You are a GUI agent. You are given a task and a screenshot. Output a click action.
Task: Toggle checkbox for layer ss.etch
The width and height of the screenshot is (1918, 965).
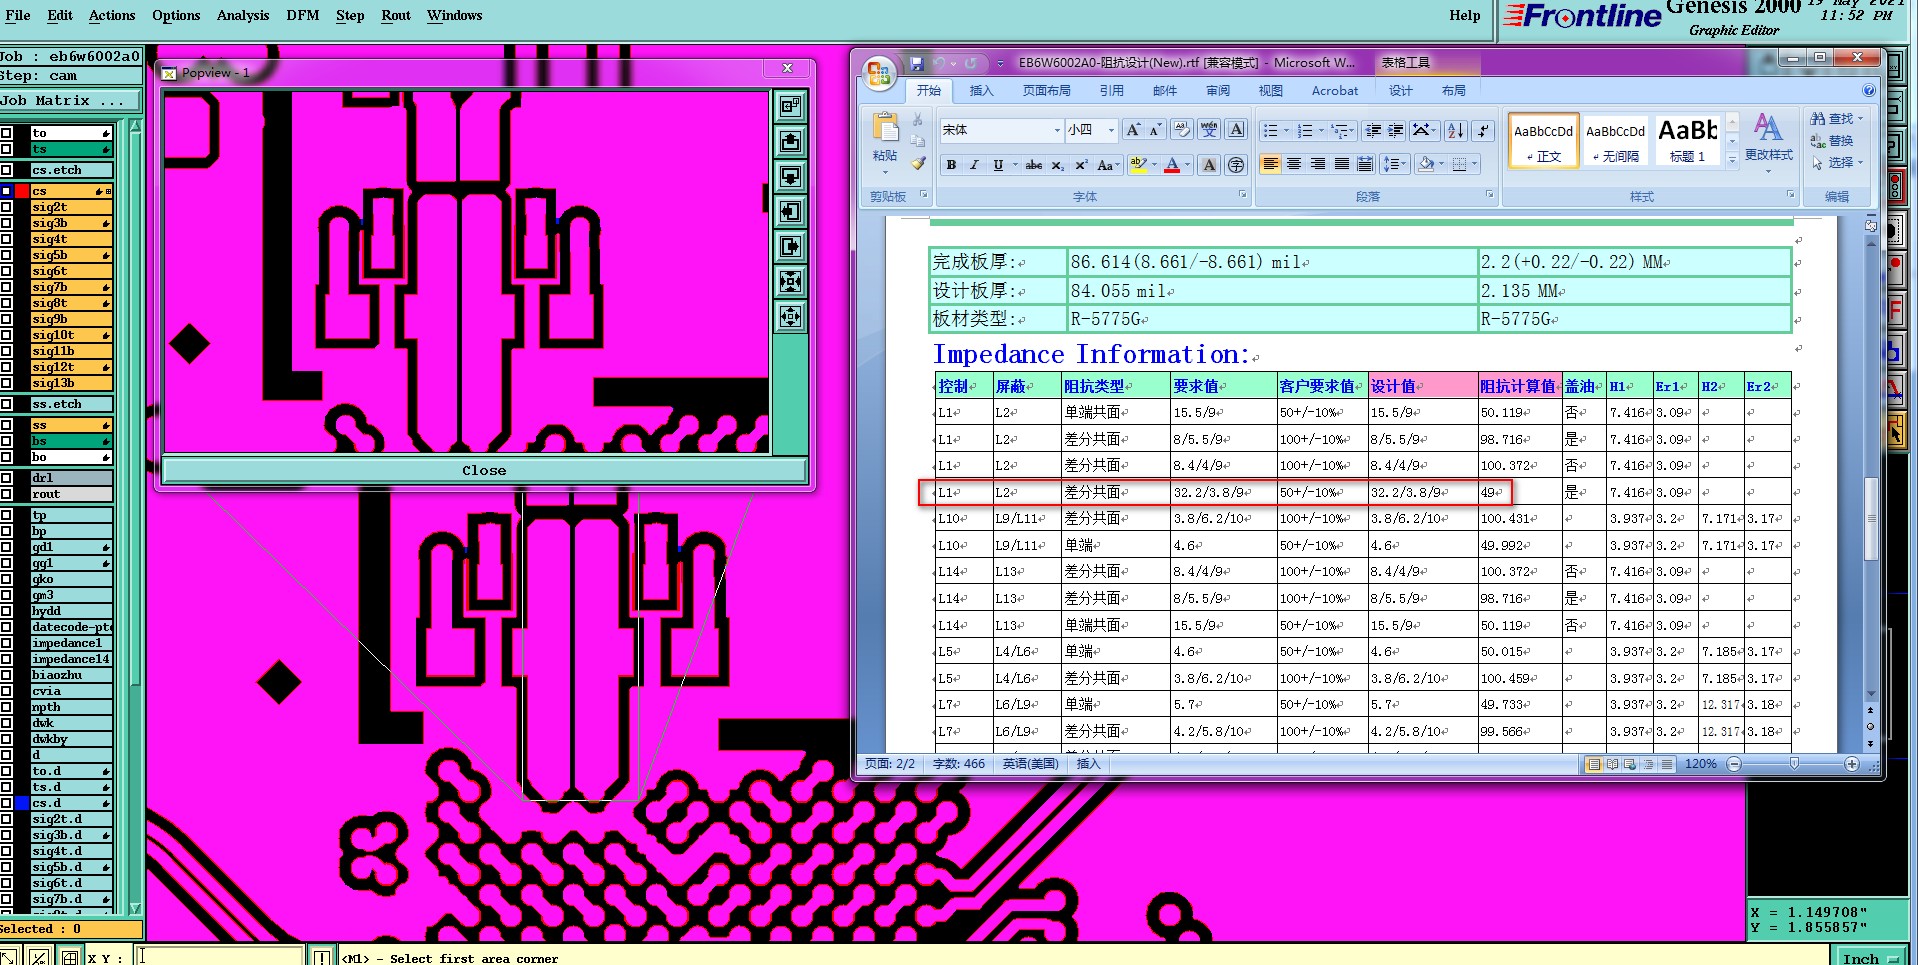coord(7,404)
